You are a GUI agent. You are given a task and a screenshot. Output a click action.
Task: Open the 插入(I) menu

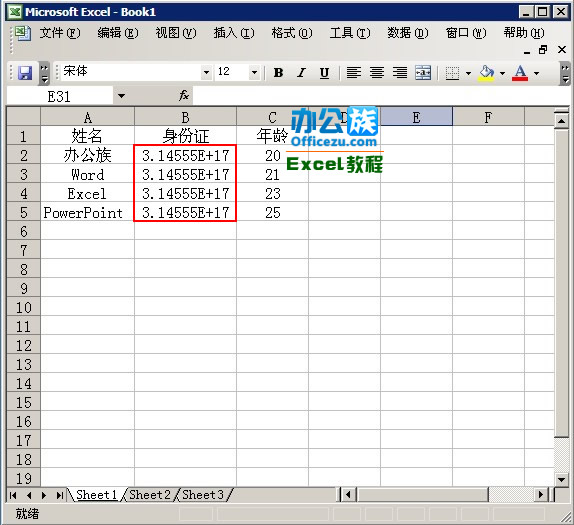tap(234, 33)
